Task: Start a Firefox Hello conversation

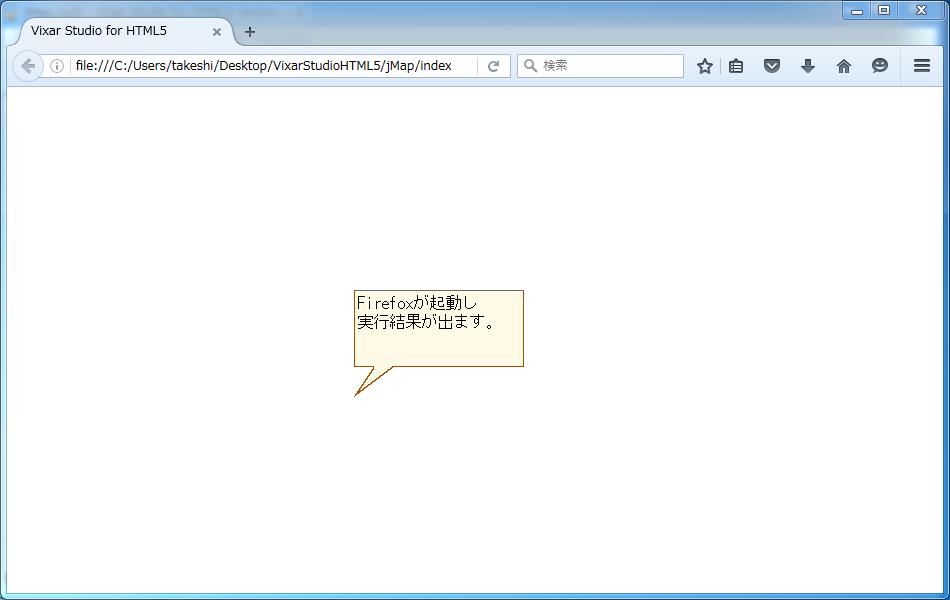Action: (880, 65)
